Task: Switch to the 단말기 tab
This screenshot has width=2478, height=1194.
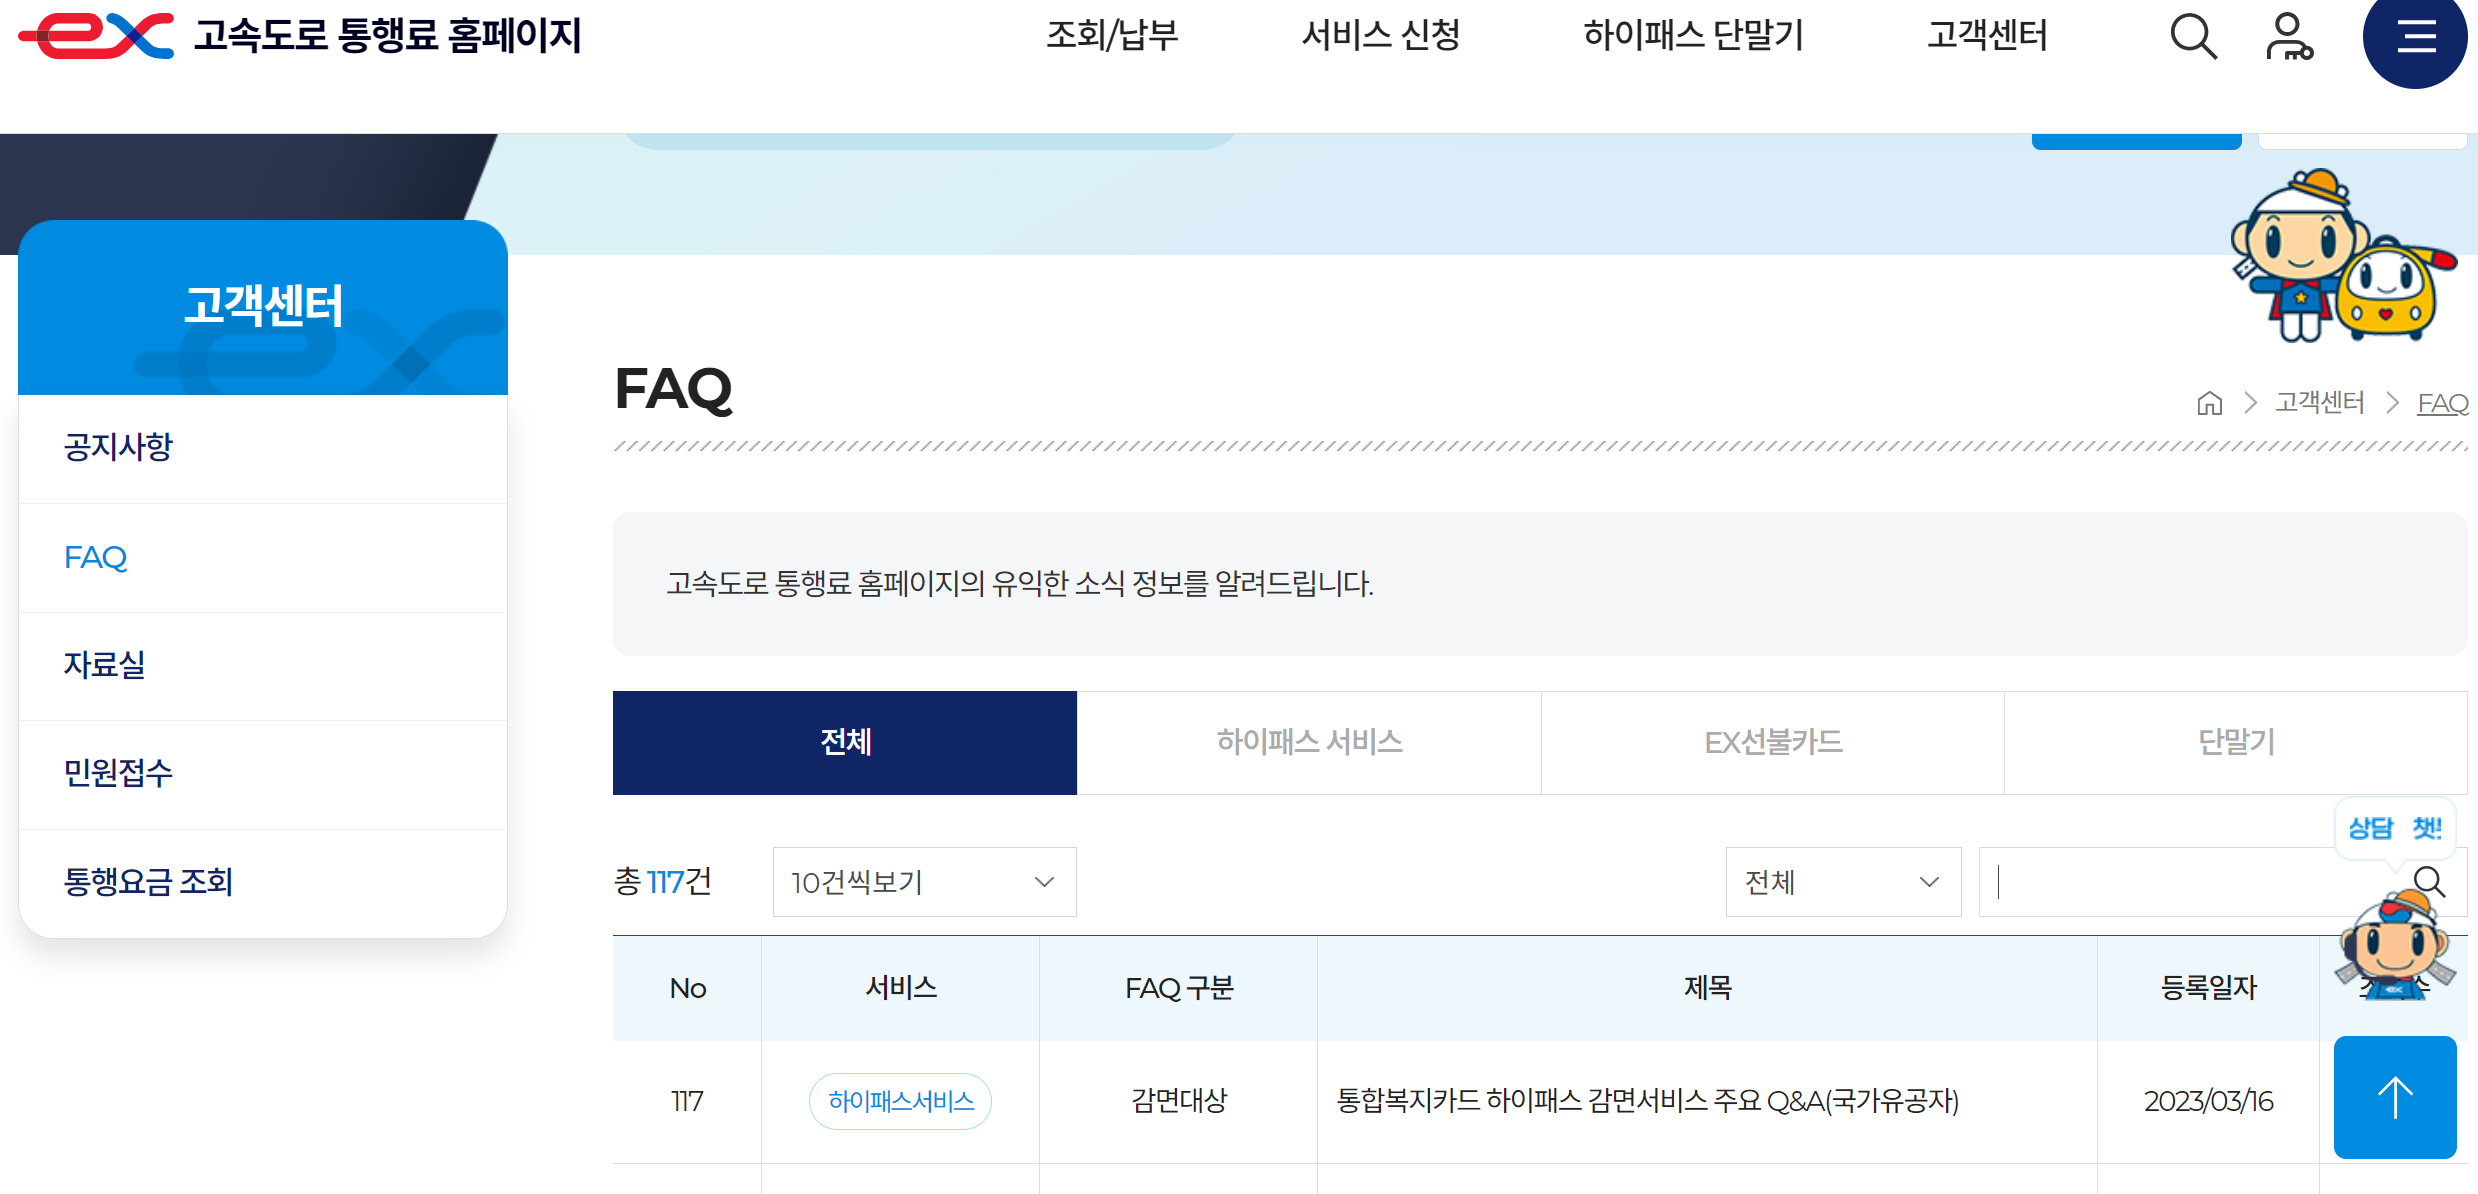Action: pyautogui.click(x=2236, y=742)
